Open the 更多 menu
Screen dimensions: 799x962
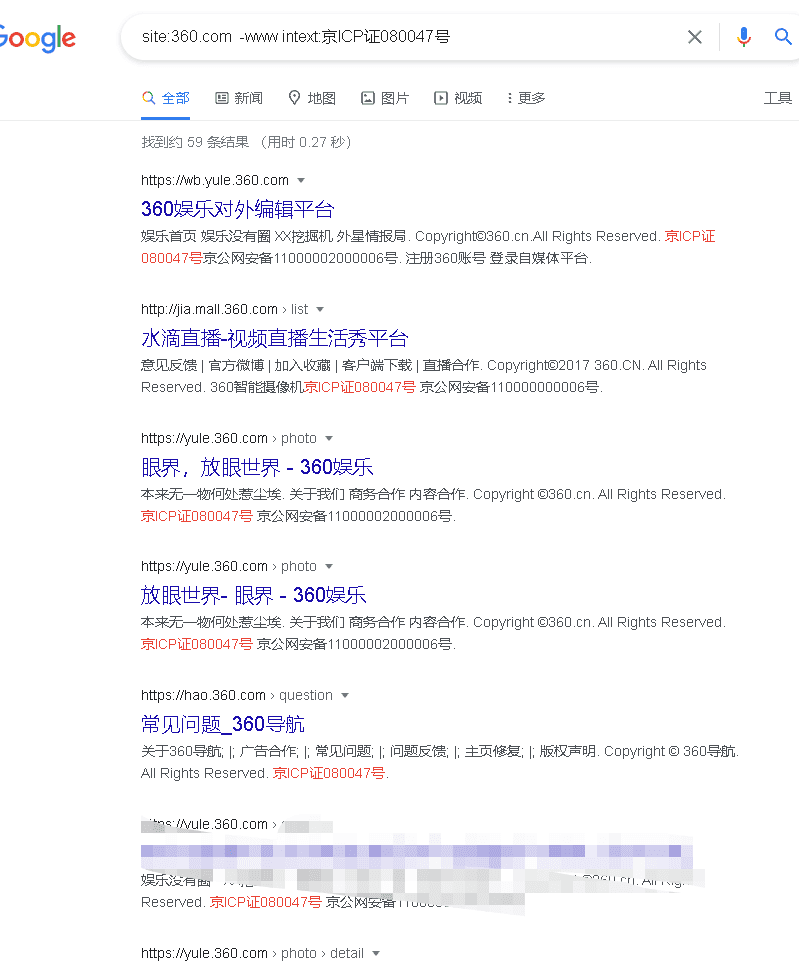coord(526,98)
